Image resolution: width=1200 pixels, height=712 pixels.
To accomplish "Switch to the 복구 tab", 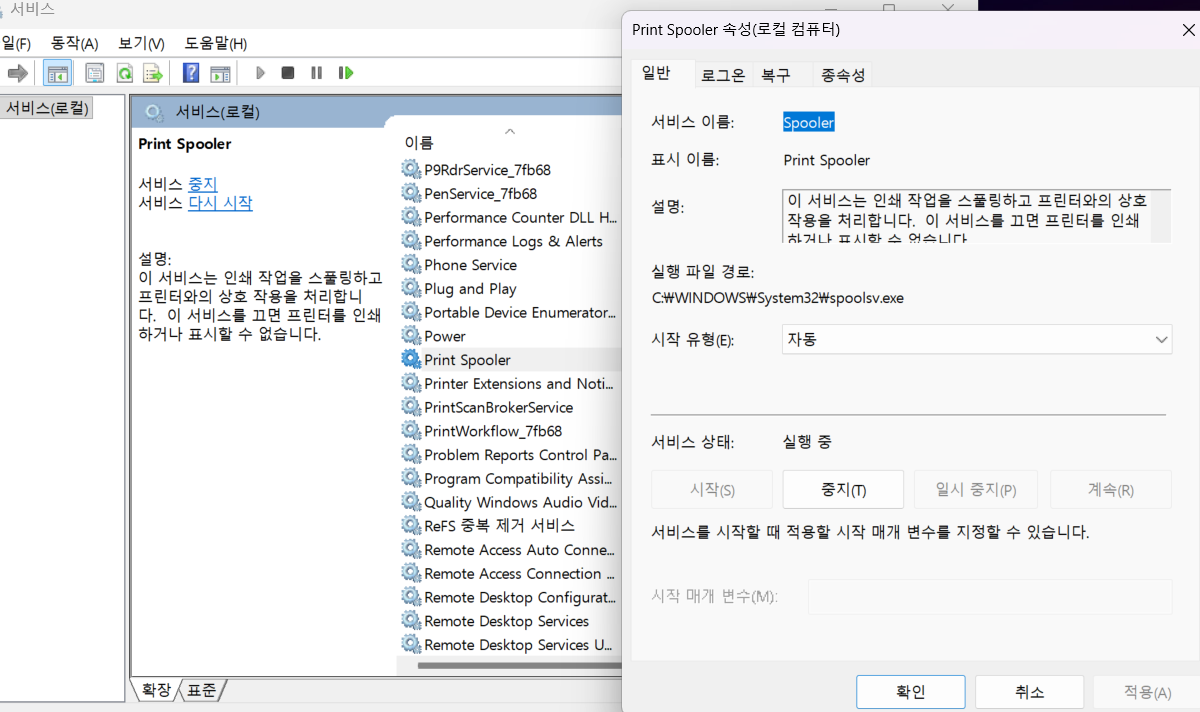I will [776, 74].
